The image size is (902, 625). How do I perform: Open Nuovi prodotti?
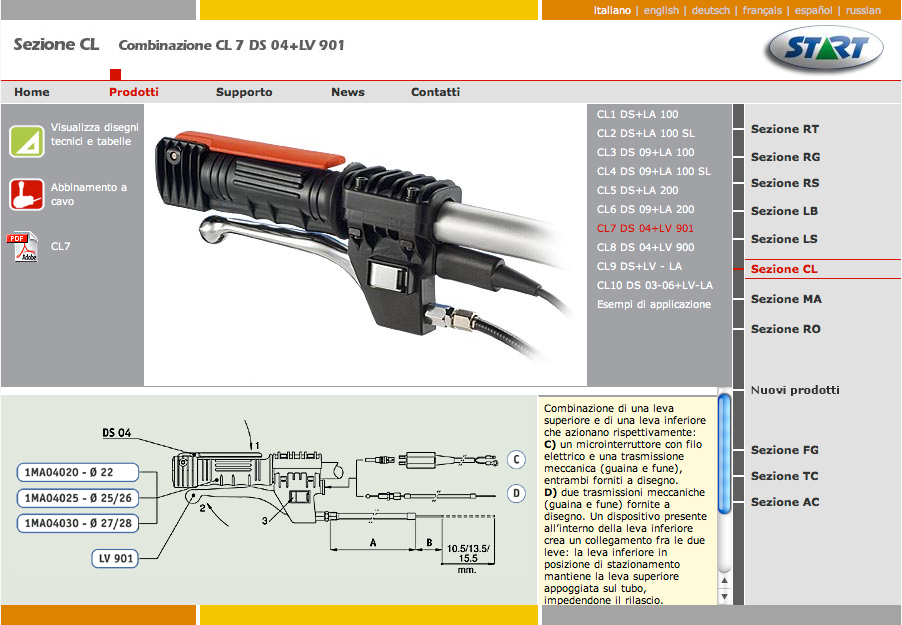pyautogui.click(x=794, y=390)
